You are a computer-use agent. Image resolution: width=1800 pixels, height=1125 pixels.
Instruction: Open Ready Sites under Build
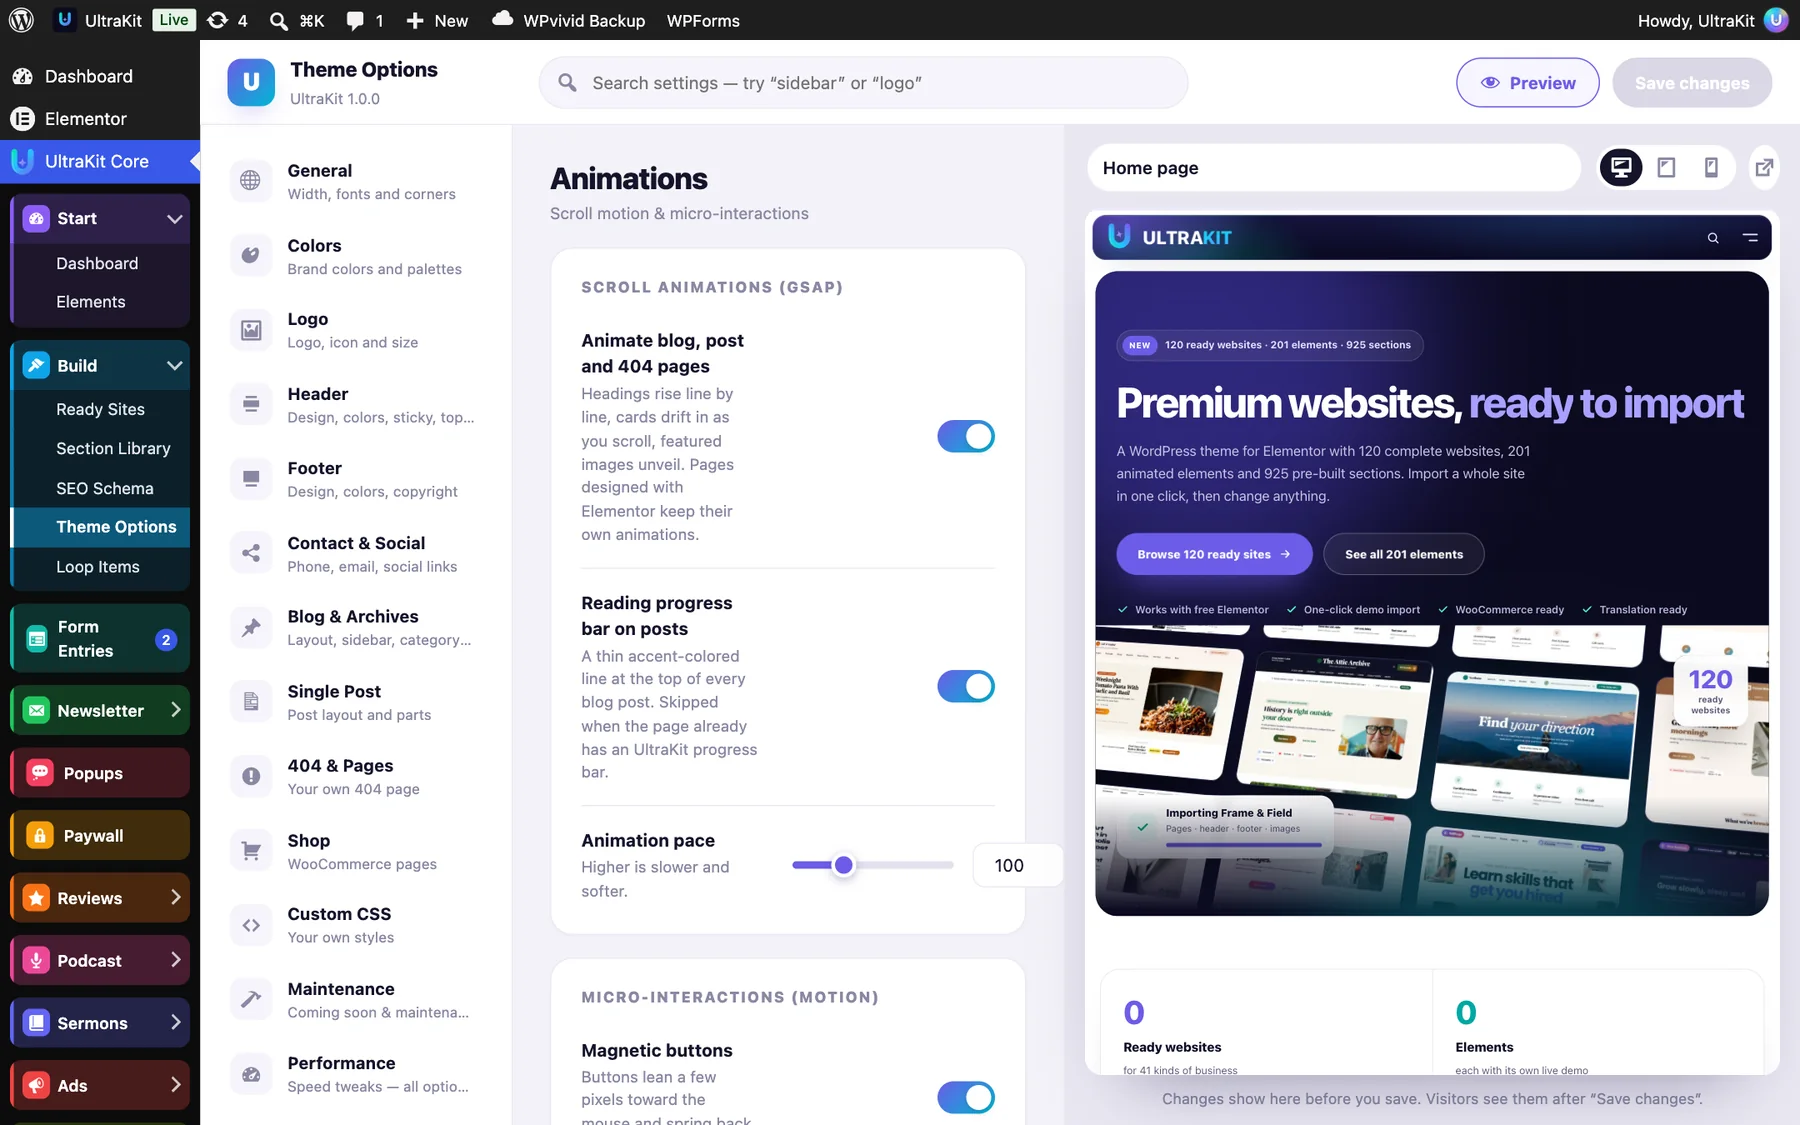tap(100, 409)
